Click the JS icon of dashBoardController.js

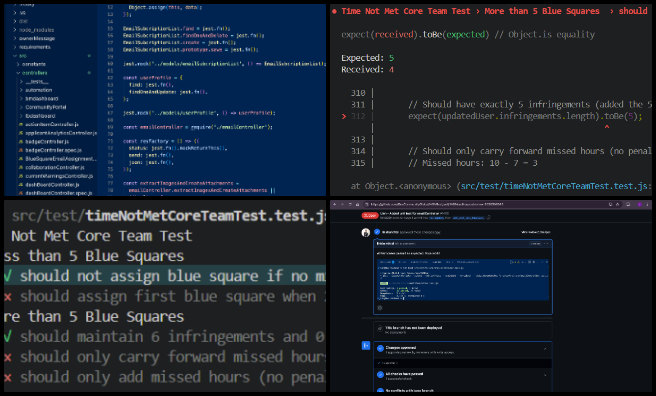(x=20, y=184)
